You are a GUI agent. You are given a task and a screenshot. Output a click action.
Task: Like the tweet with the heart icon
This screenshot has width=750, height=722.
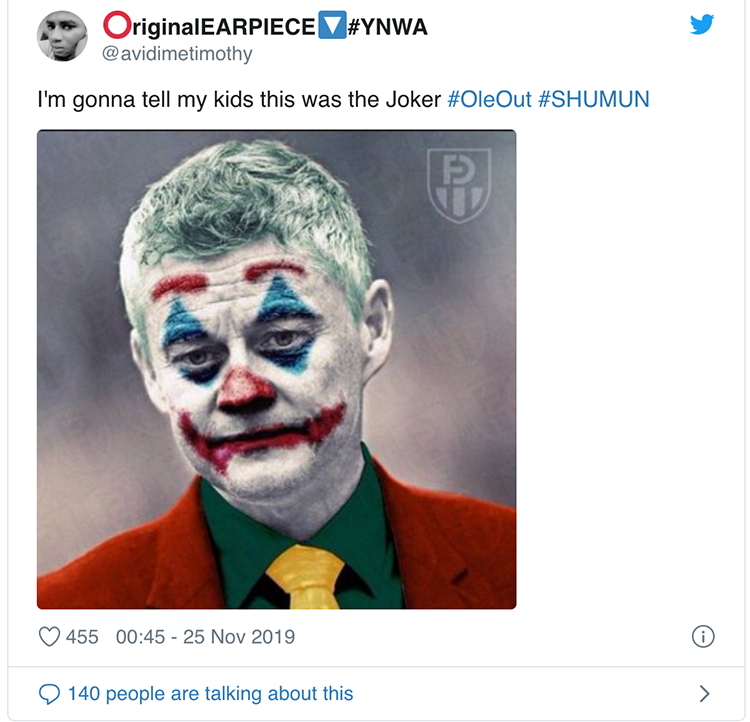(49, 637)
